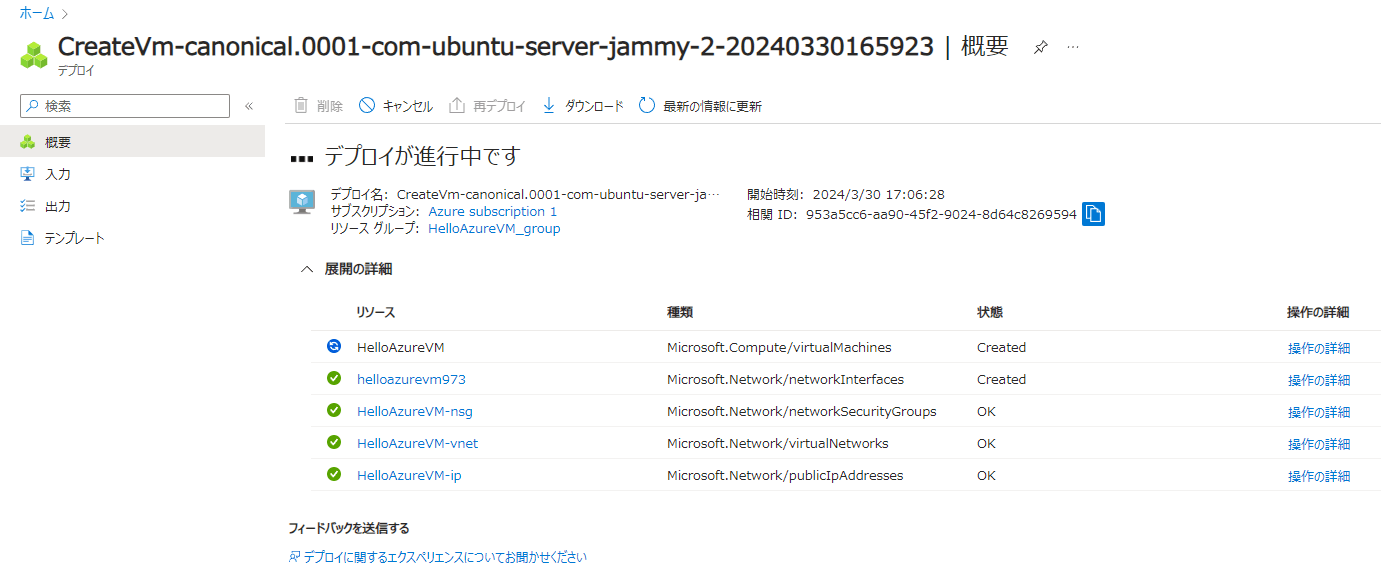
Task: Click the trash can delete icon
Action: [301, 106]
